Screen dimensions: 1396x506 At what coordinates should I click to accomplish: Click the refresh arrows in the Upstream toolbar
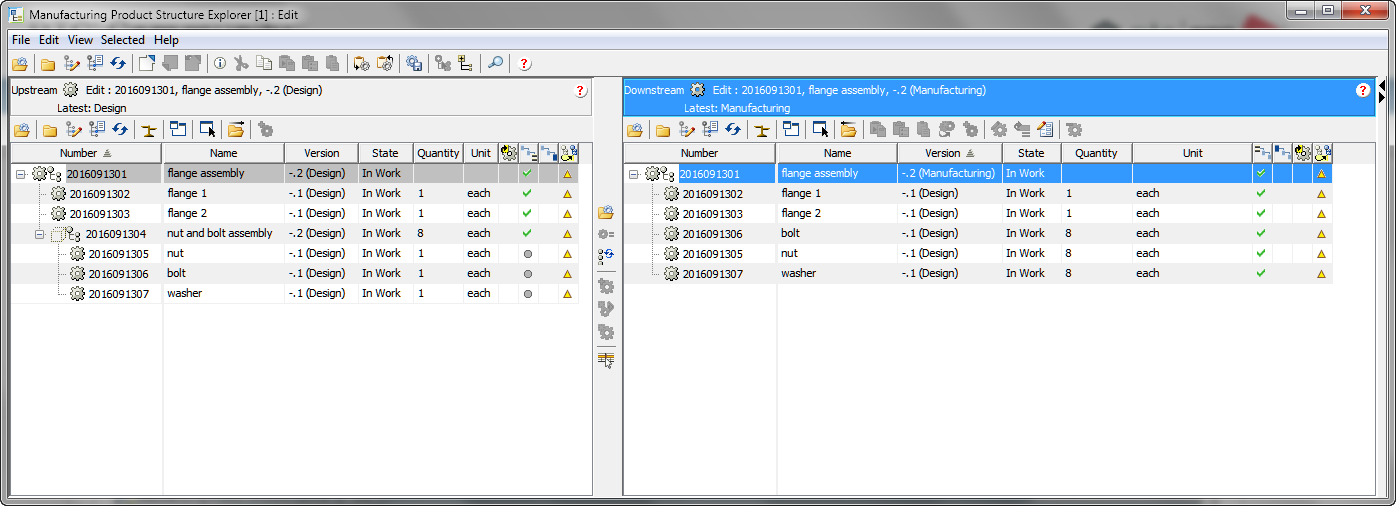click(x=119, y=129)
